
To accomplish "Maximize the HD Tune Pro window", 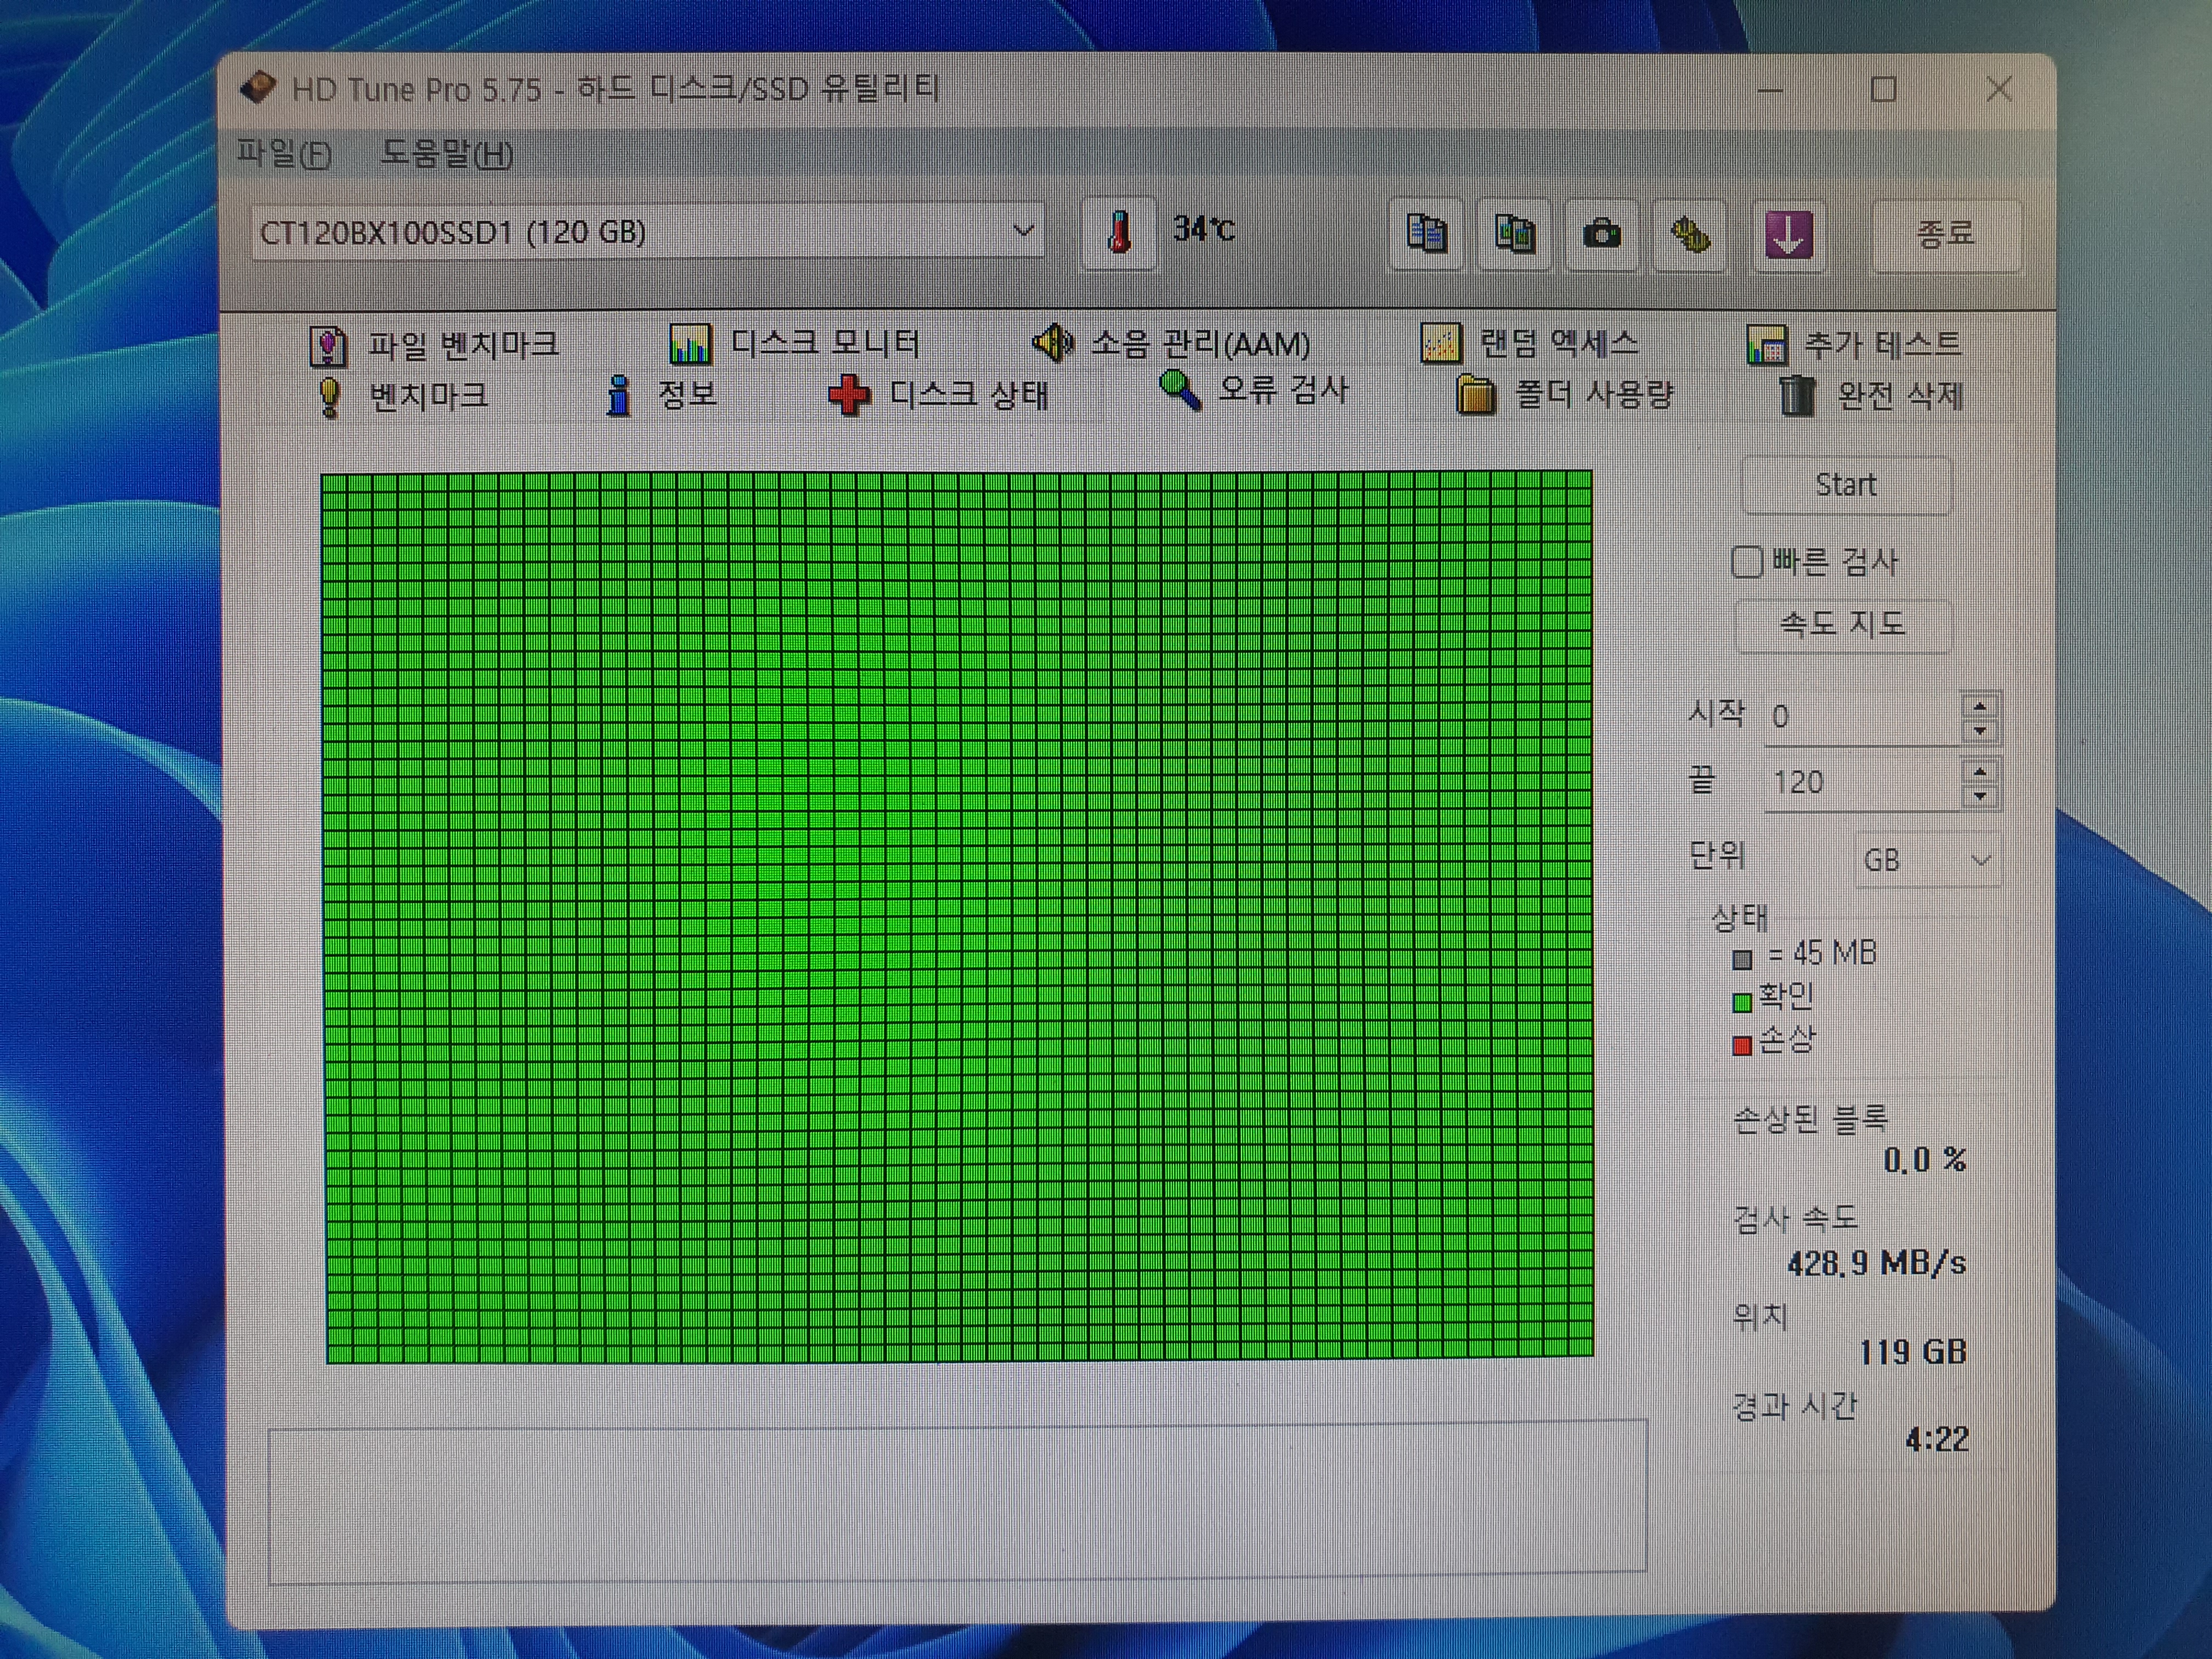I will coord(1884,90).
